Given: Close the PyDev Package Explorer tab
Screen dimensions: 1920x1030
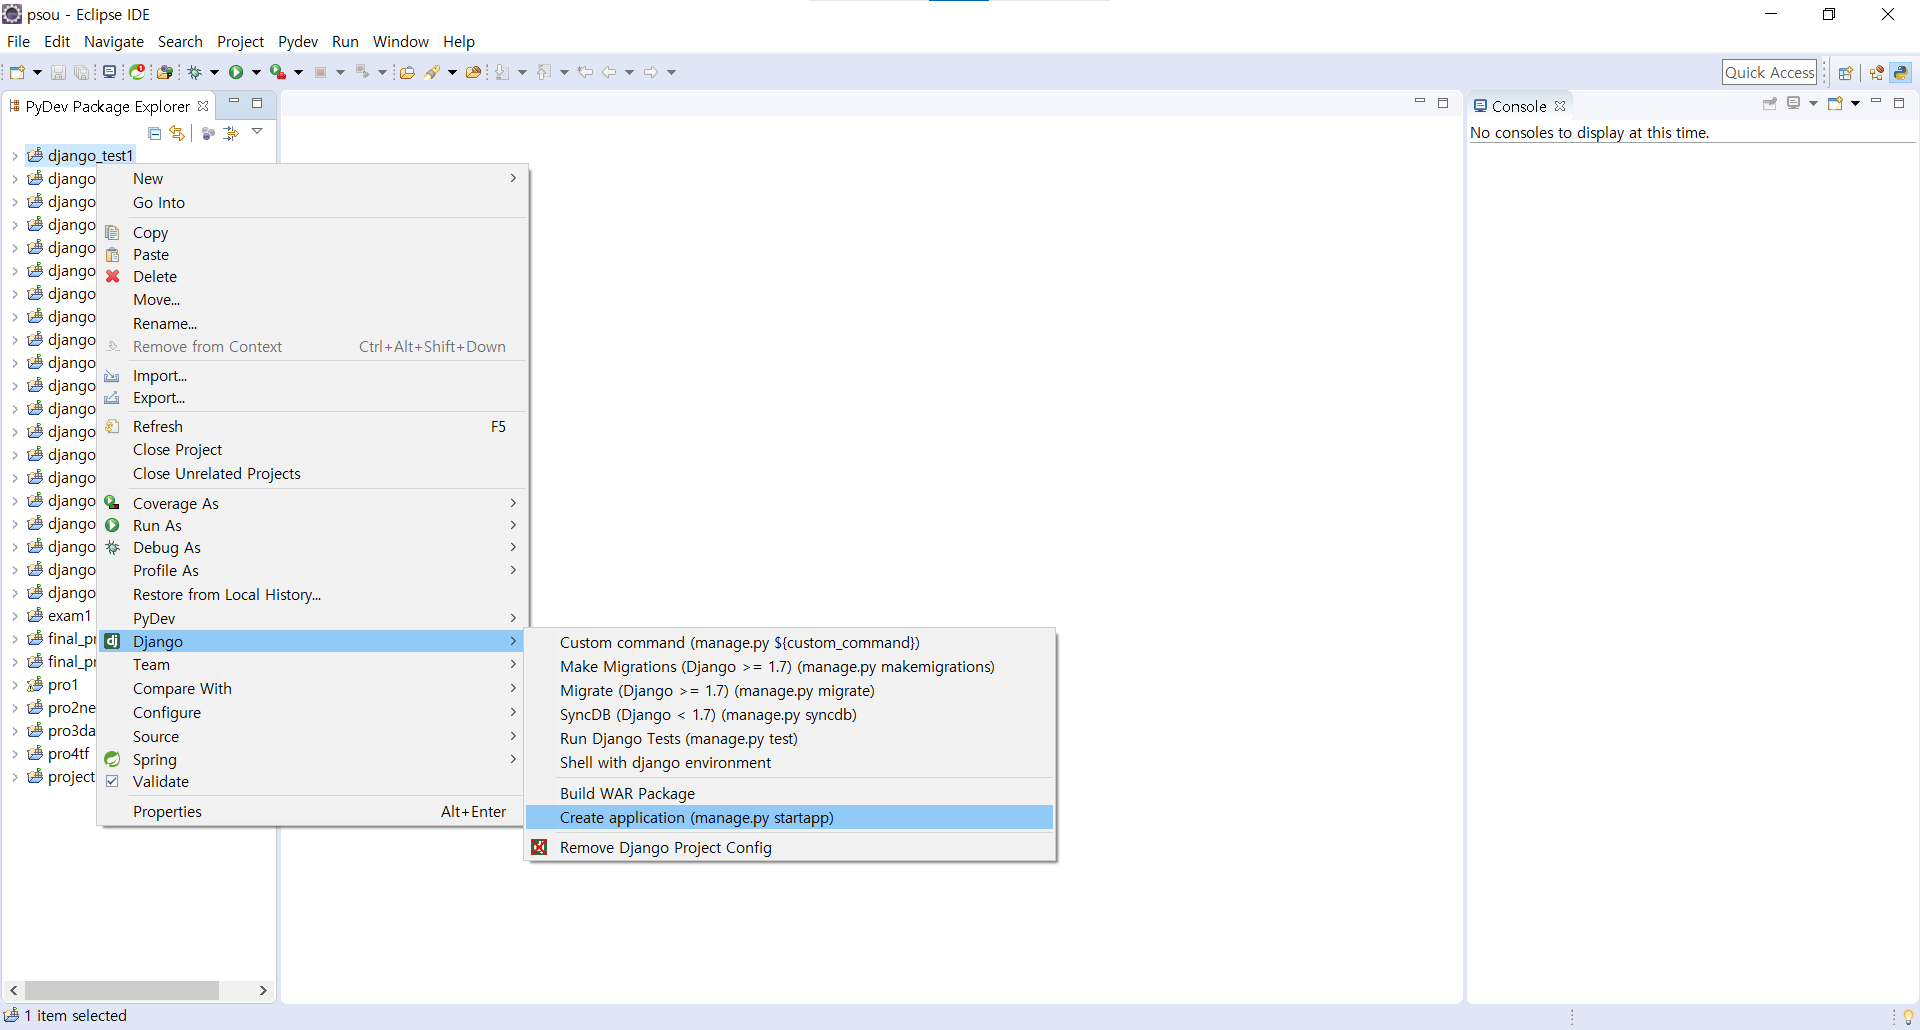Looking at the screenshot, I should (x=203, y=106).
